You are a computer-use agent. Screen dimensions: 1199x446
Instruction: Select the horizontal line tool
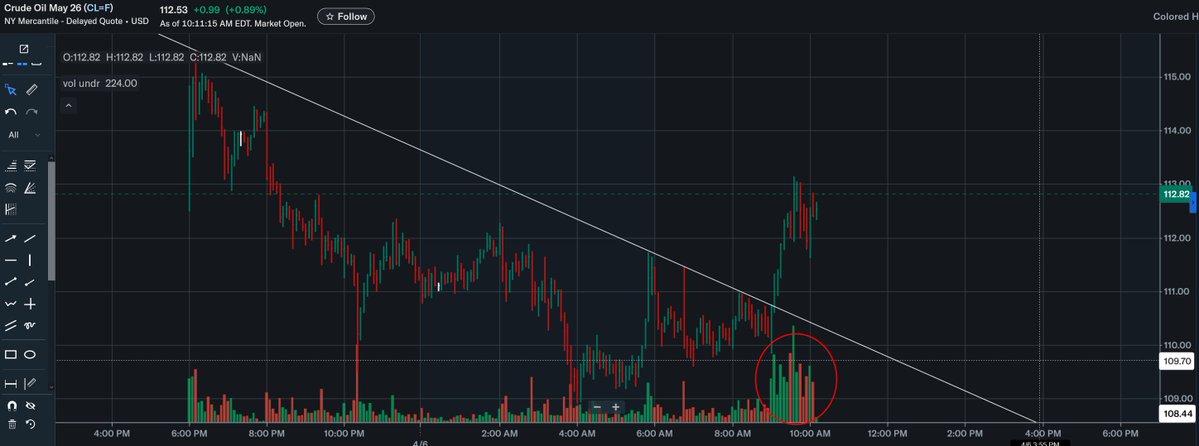[11, 261]
